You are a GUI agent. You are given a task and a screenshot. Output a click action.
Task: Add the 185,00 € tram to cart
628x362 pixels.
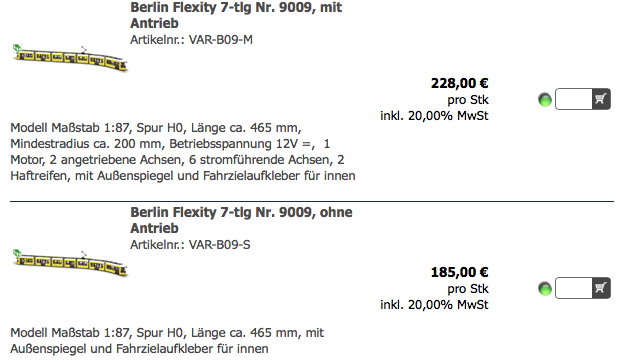pyautogui.click(x=601, y=288)
